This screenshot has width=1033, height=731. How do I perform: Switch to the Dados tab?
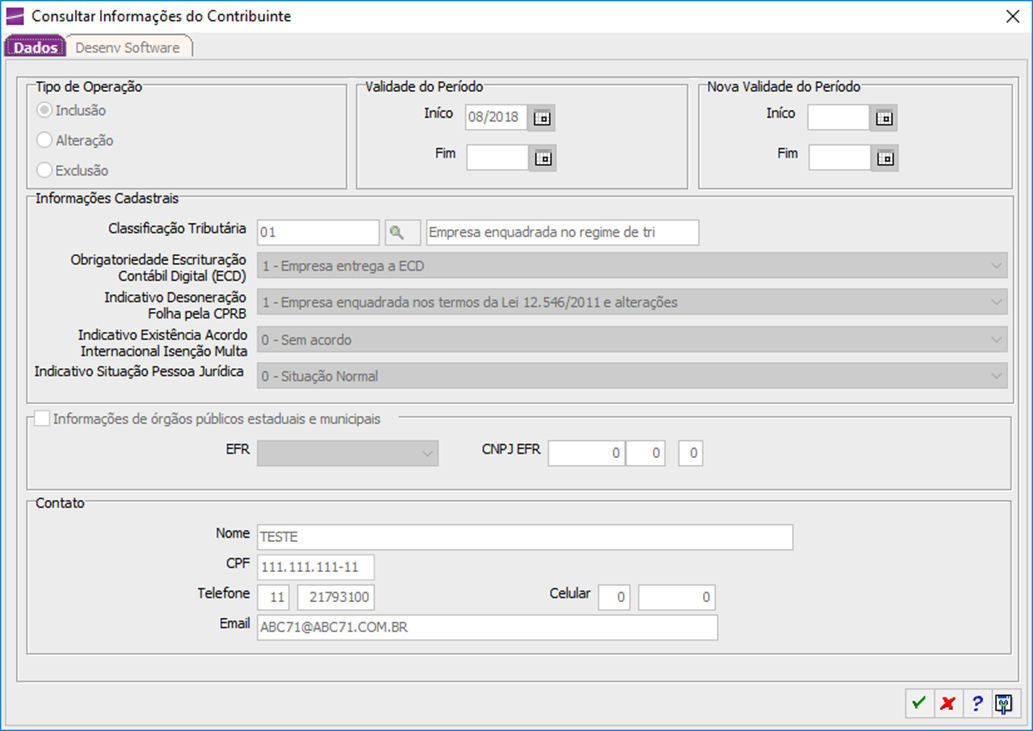(x=36, y=47)
